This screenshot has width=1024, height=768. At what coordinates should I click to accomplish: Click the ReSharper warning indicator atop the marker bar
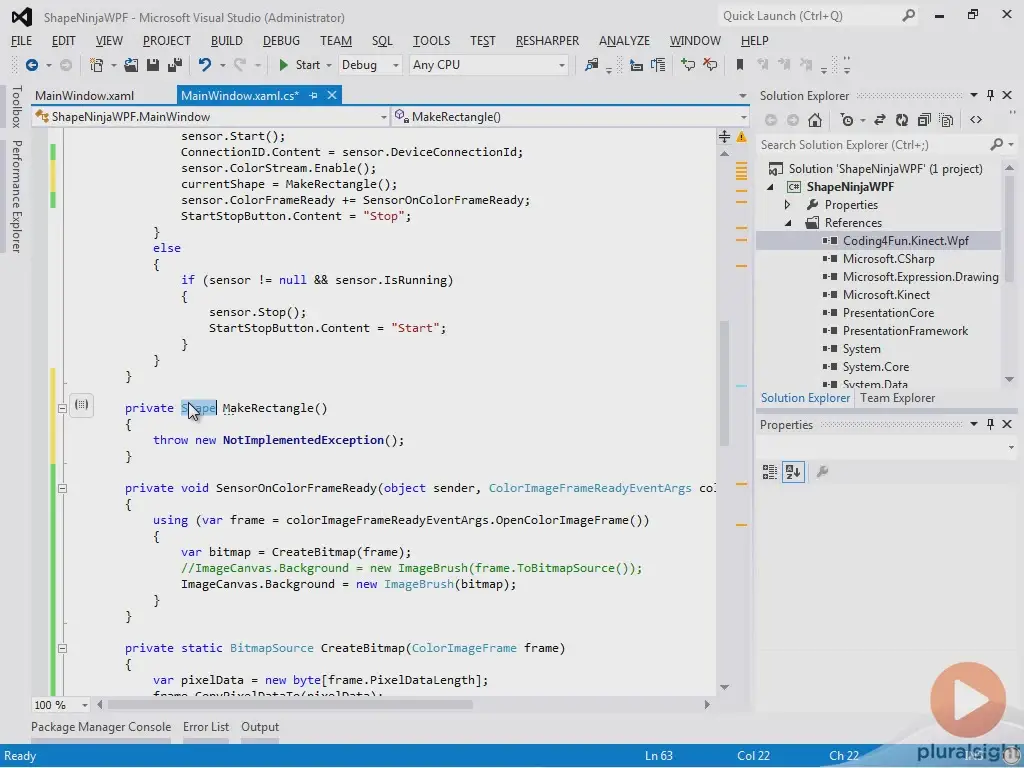tap(741, 136)
